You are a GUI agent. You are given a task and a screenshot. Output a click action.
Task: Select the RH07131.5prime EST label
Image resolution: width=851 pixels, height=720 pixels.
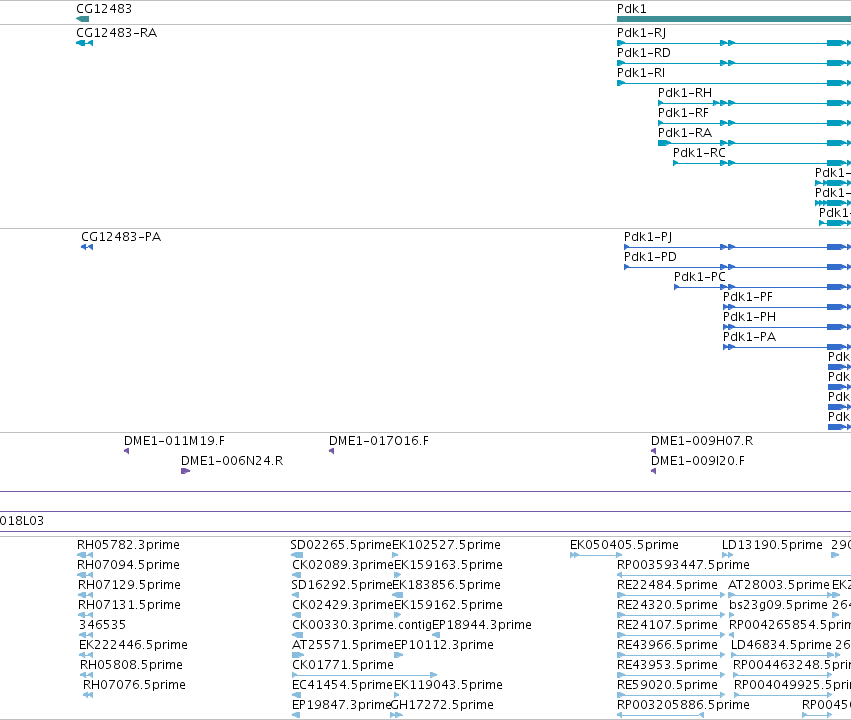coord(129,605)
